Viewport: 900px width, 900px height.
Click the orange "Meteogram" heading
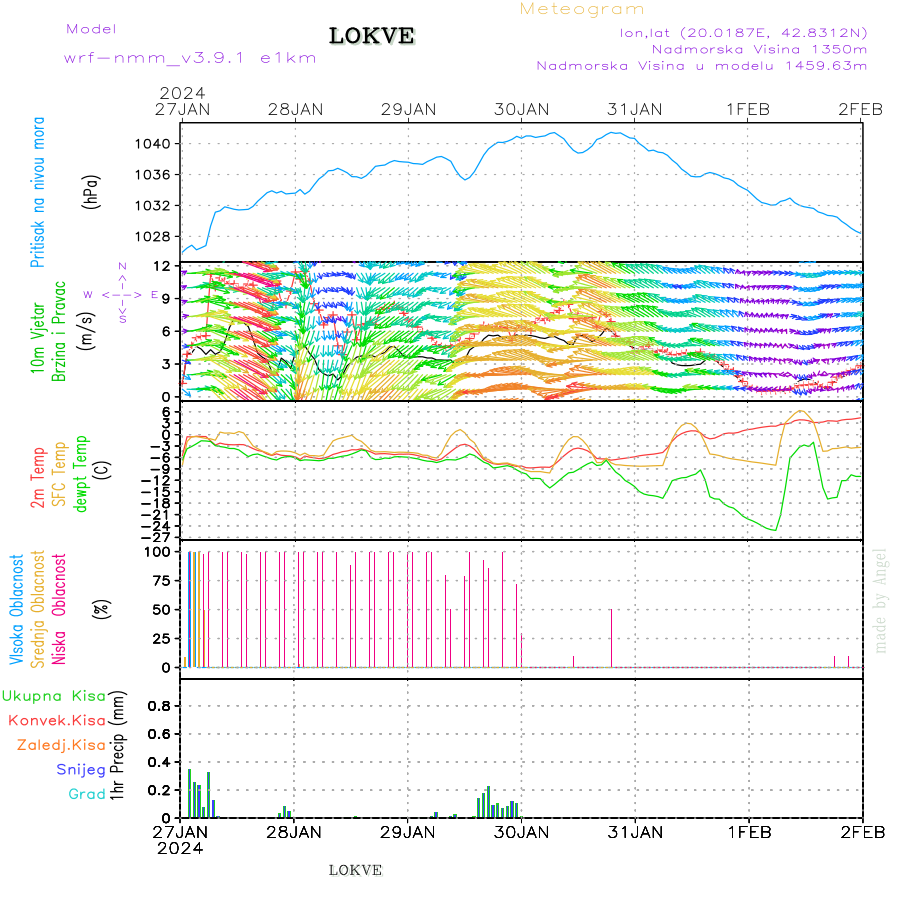tap(581, 9)
